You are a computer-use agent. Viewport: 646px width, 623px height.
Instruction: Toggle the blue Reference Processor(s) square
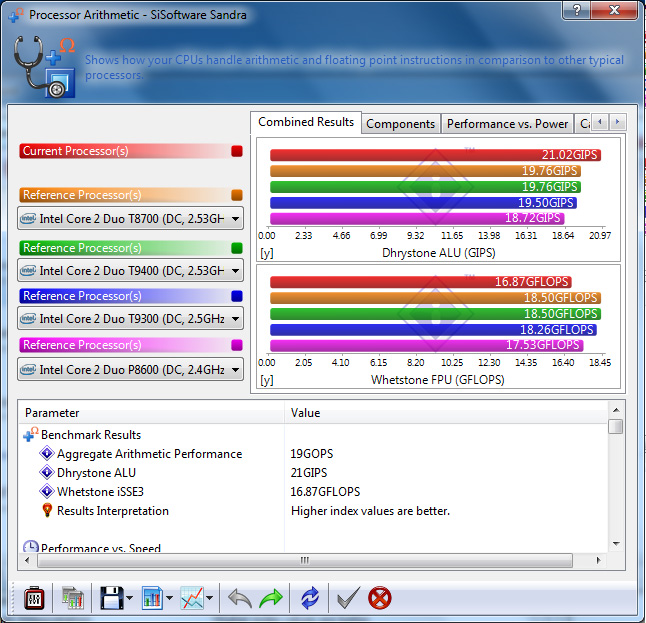point(237,296)
